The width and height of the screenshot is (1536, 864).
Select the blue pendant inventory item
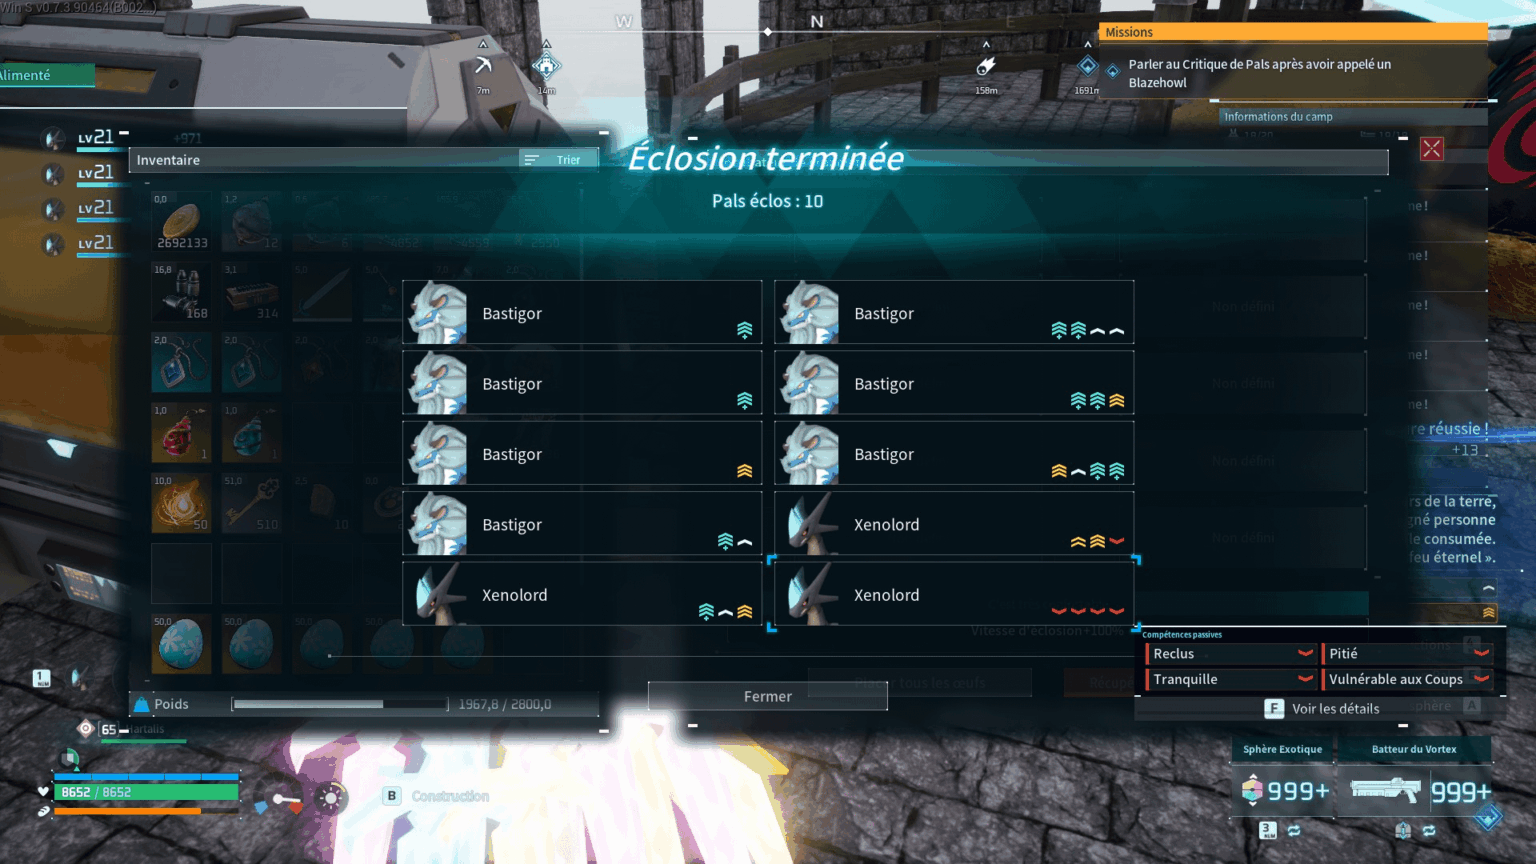[181, 362]
